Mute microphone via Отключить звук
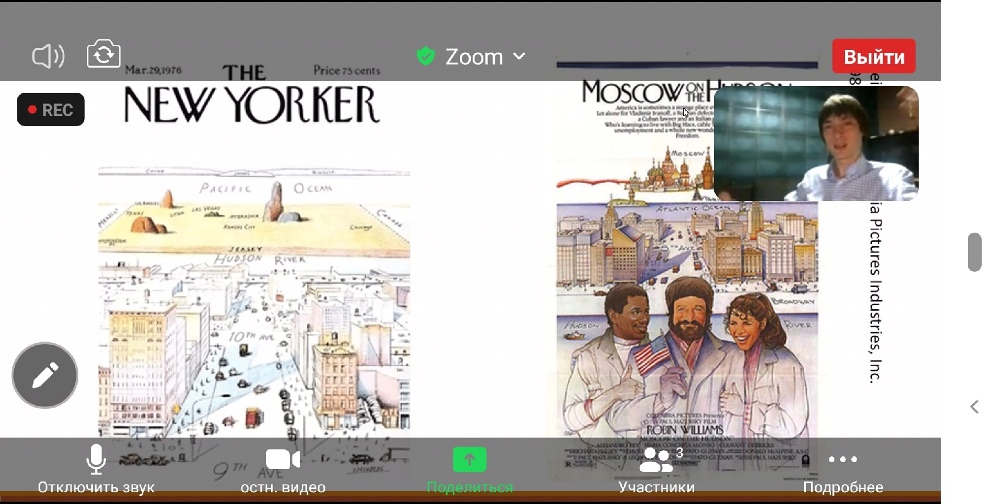 pyautogui.click(x=96, y=469)
